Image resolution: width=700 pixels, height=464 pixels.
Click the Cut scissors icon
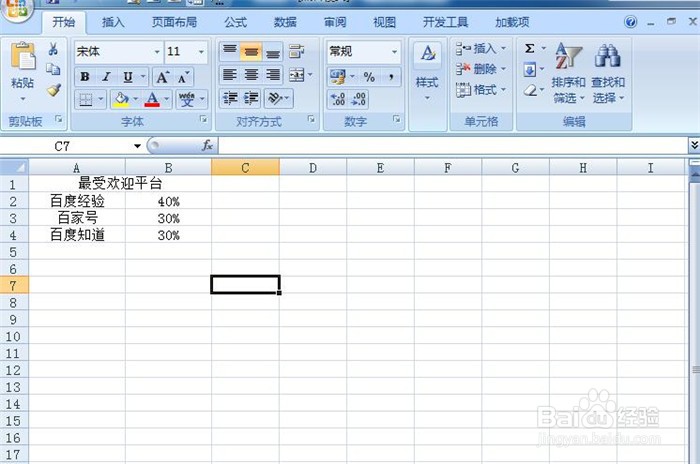pos(53,49)
